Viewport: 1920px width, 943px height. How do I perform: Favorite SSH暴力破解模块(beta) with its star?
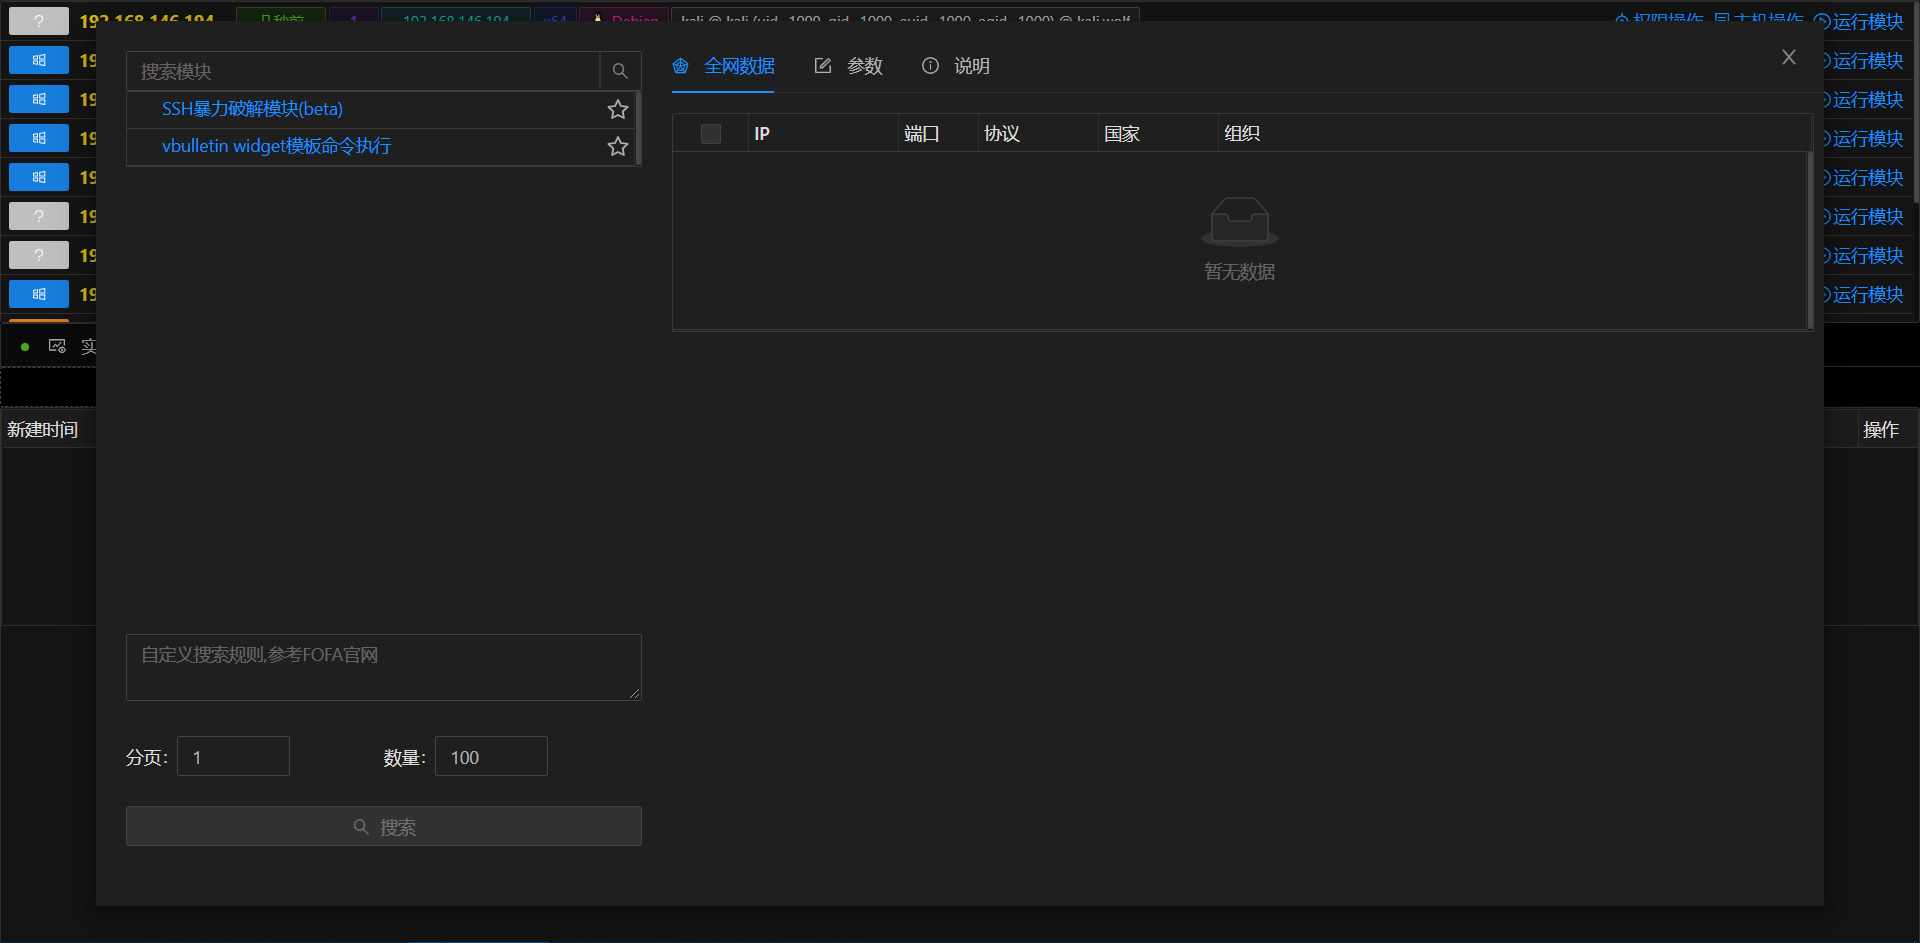click(618, 109)
